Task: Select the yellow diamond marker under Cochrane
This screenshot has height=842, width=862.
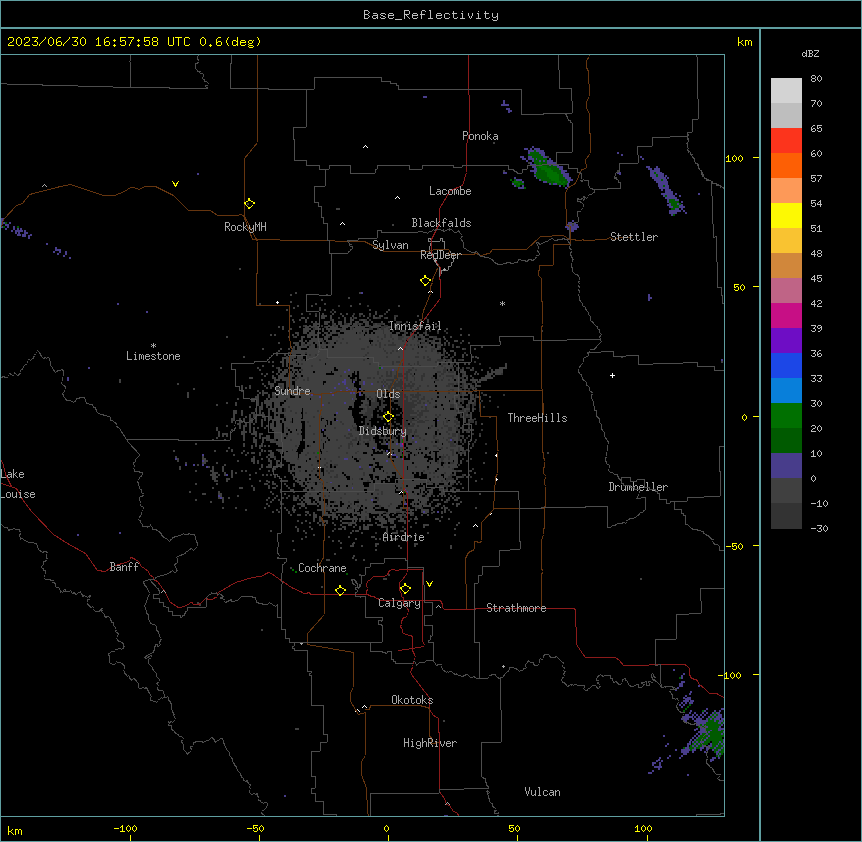Action: point(340,590)
